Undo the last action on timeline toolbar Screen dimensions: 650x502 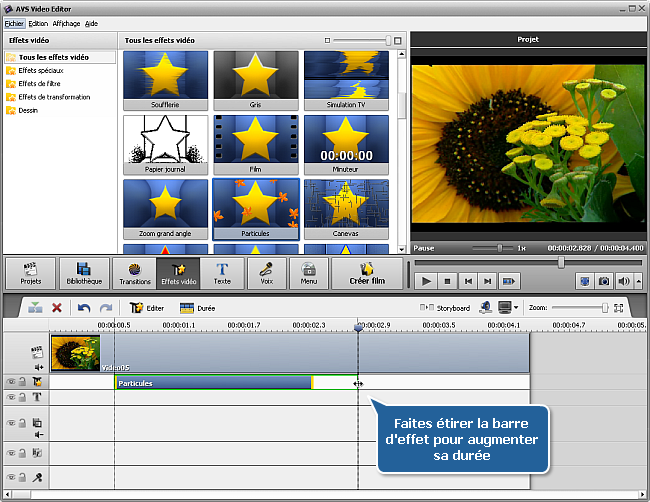tap(84, 308)
